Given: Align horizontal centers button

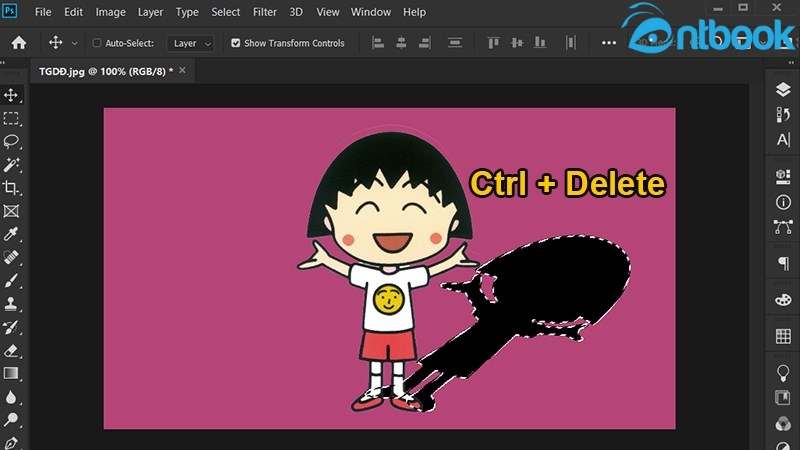Looking at the screenshot, I should pos(401,43).
